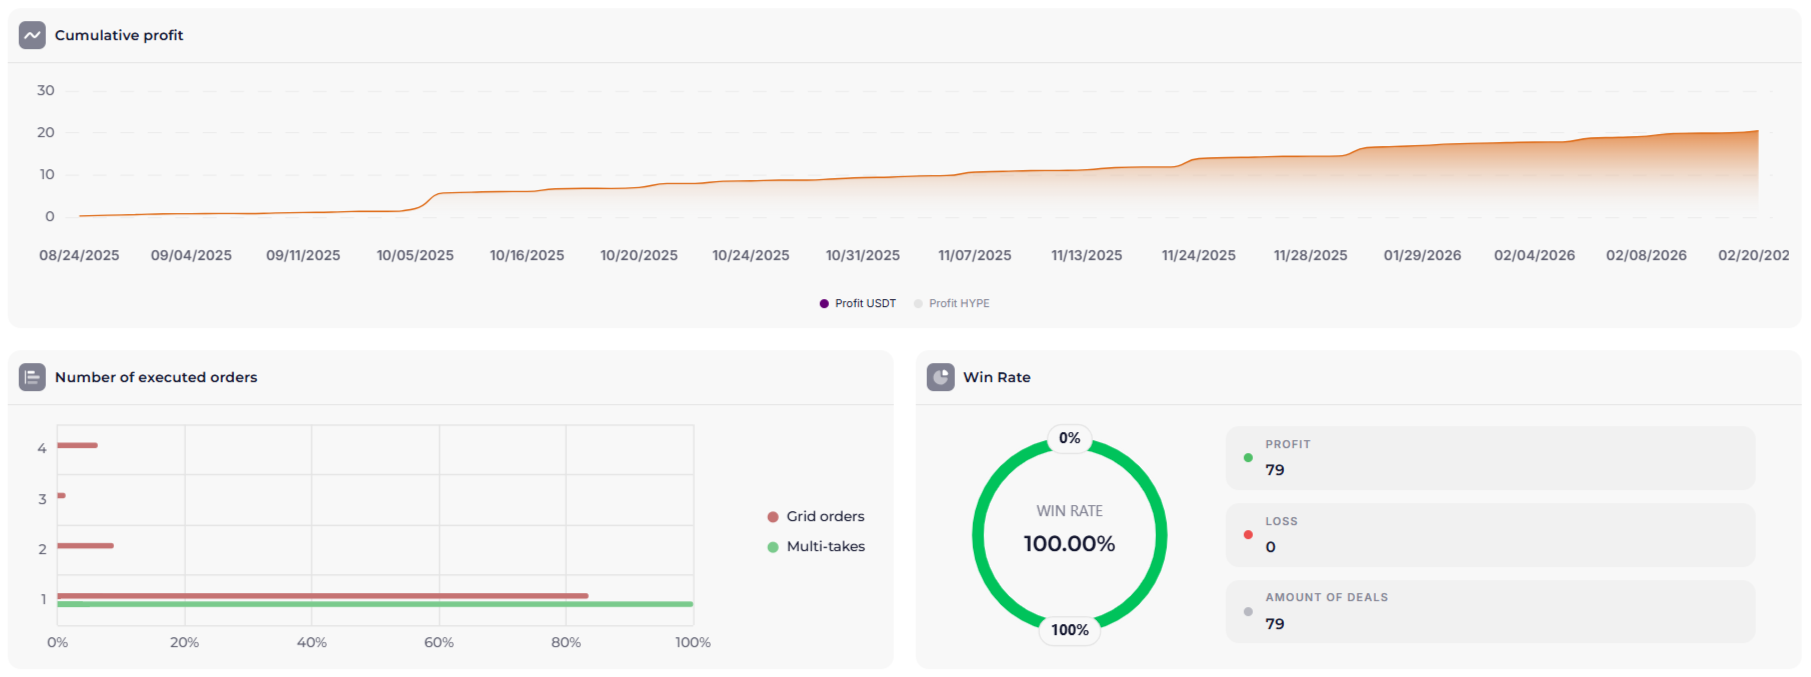This screenshot has height=677, width=1811.
Task: Click the red Loss status dot
Action: tap(1247, 535)
